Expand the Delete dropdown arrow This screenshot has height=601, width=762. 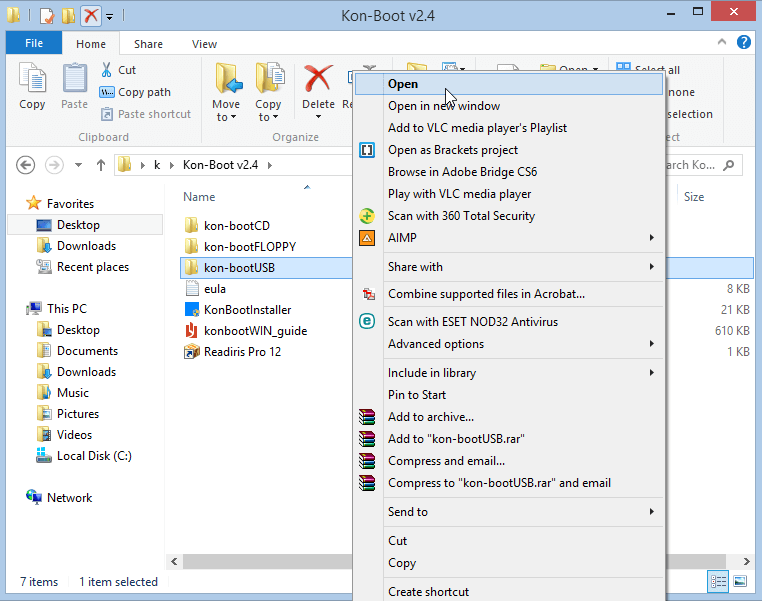(x=318, y=117)
